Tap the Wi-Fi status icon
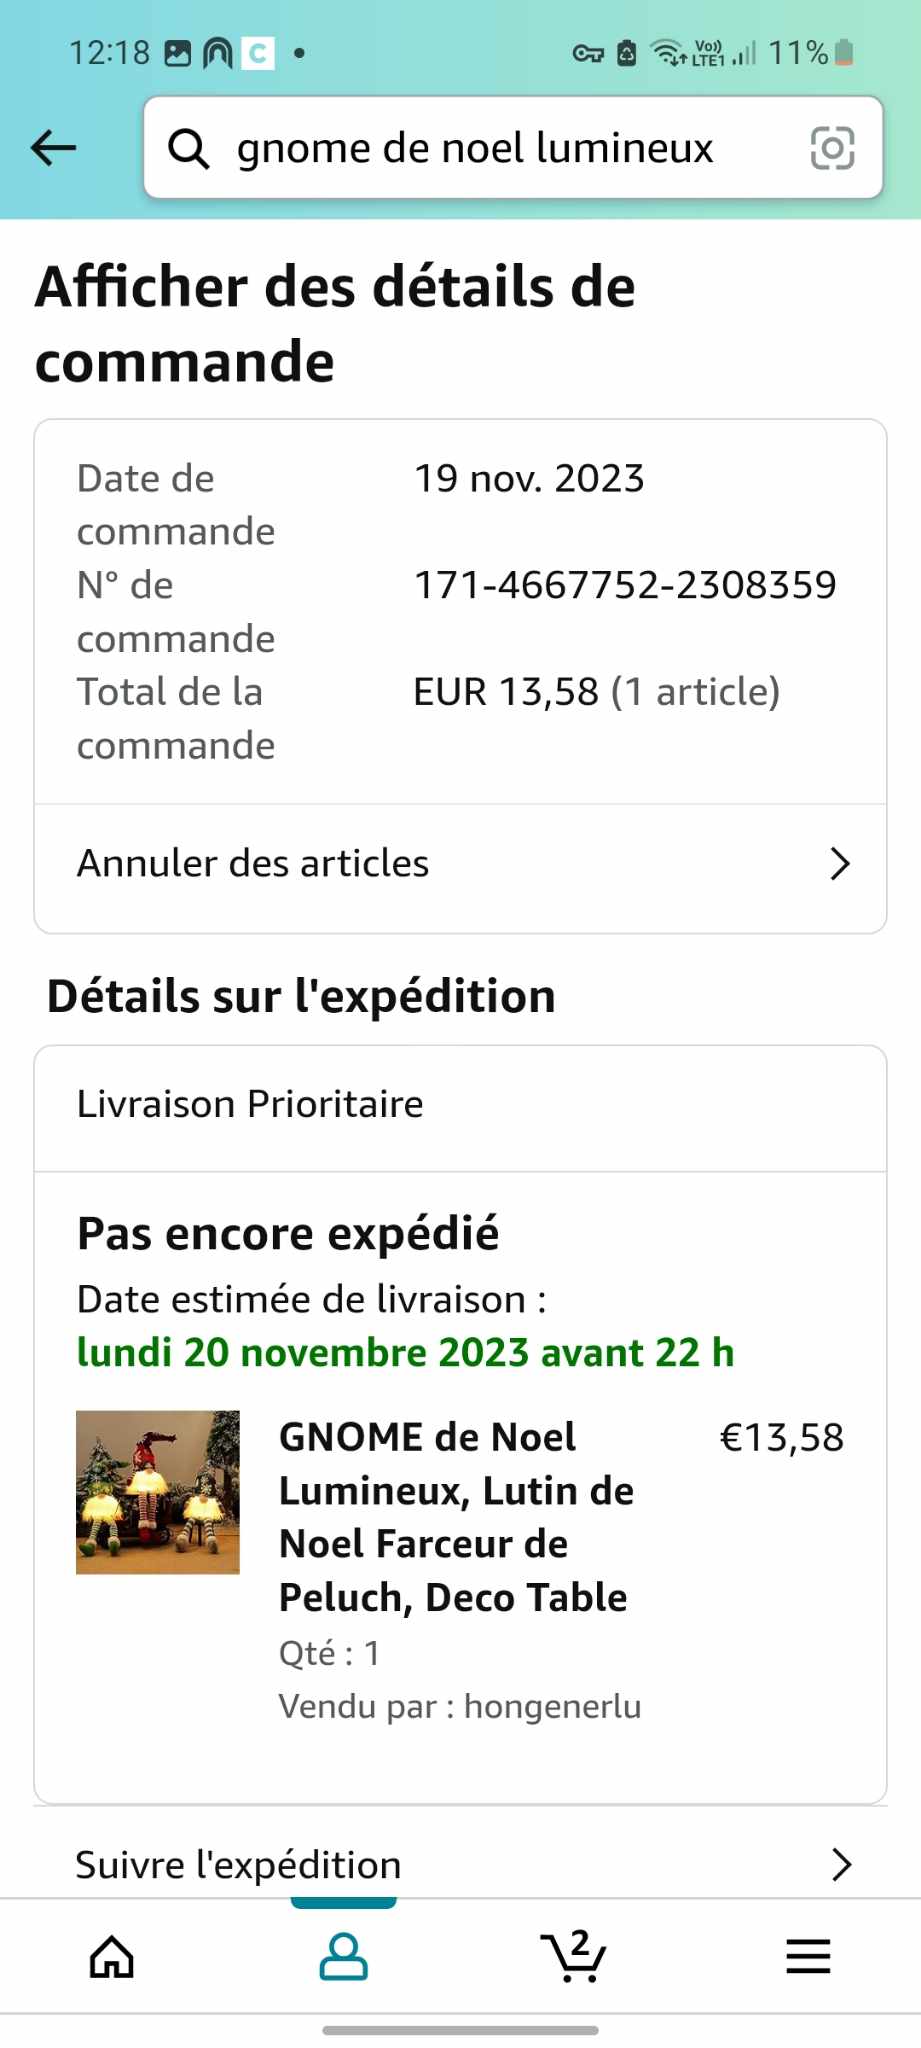This screenshot has height=2048, width=921. (667, 52)
